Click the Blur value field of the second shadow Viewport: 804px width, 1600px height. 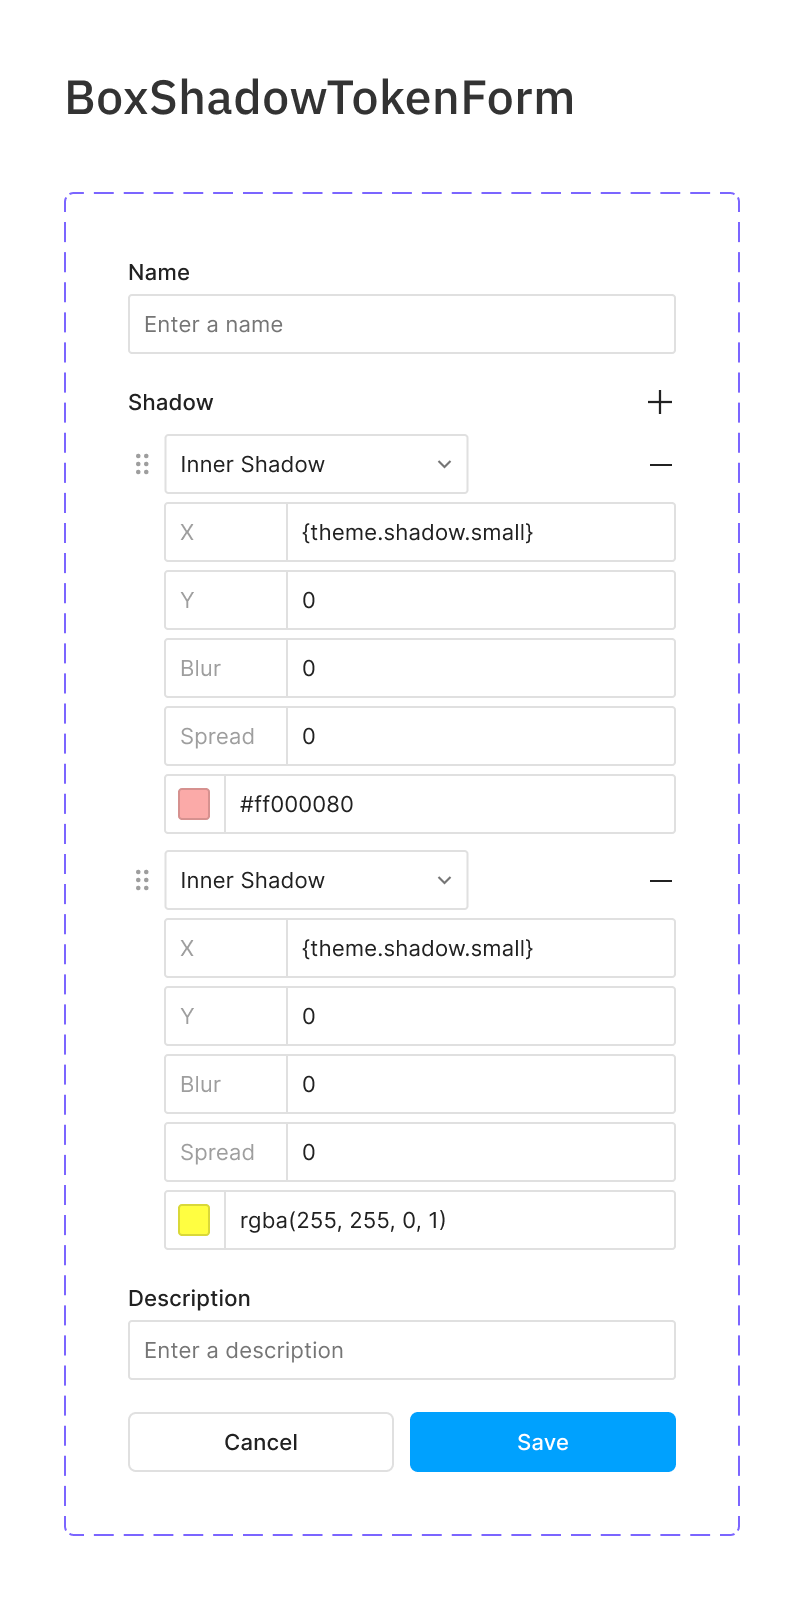(x=480, y=1084)
